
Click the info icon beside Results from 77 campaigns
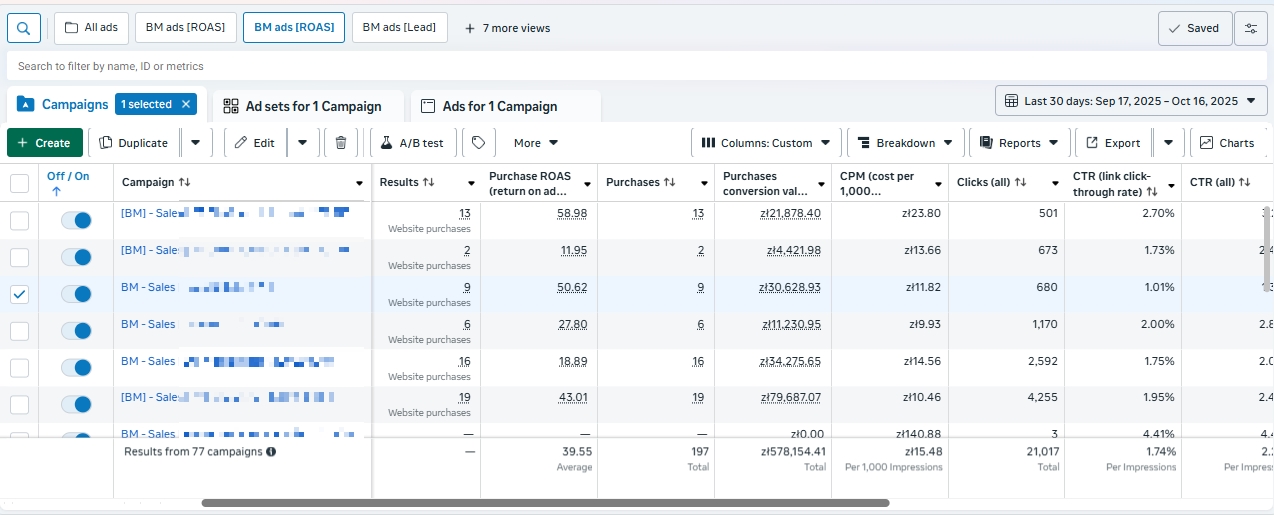pos(271,452)
